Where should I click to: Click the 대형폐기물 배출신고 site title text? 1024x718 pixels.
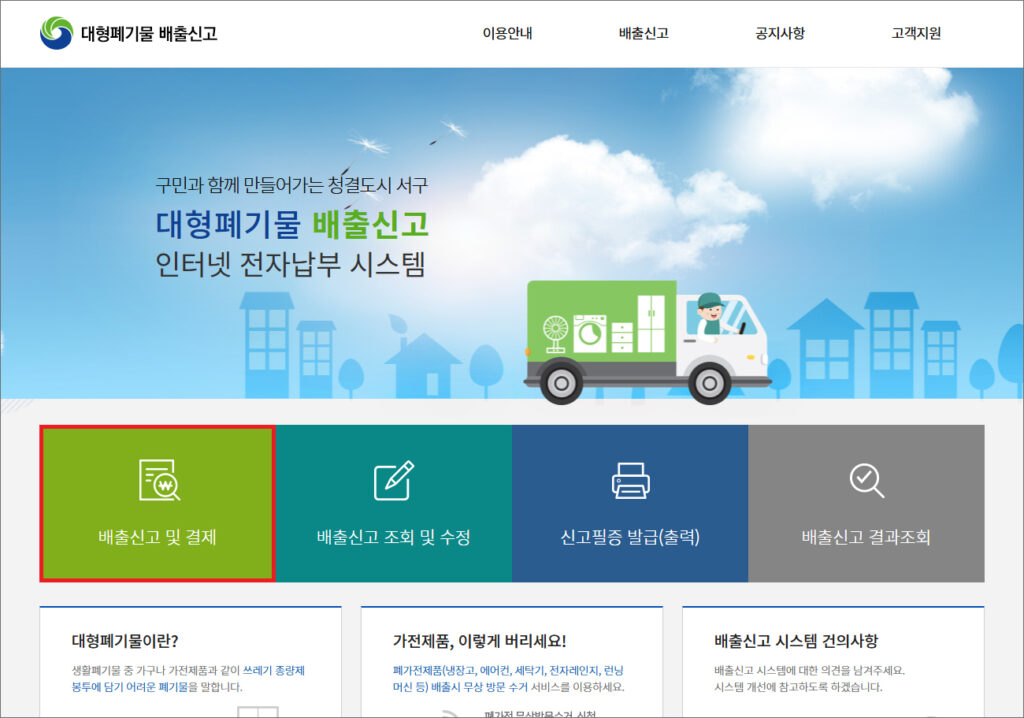[x=149, y=33]
